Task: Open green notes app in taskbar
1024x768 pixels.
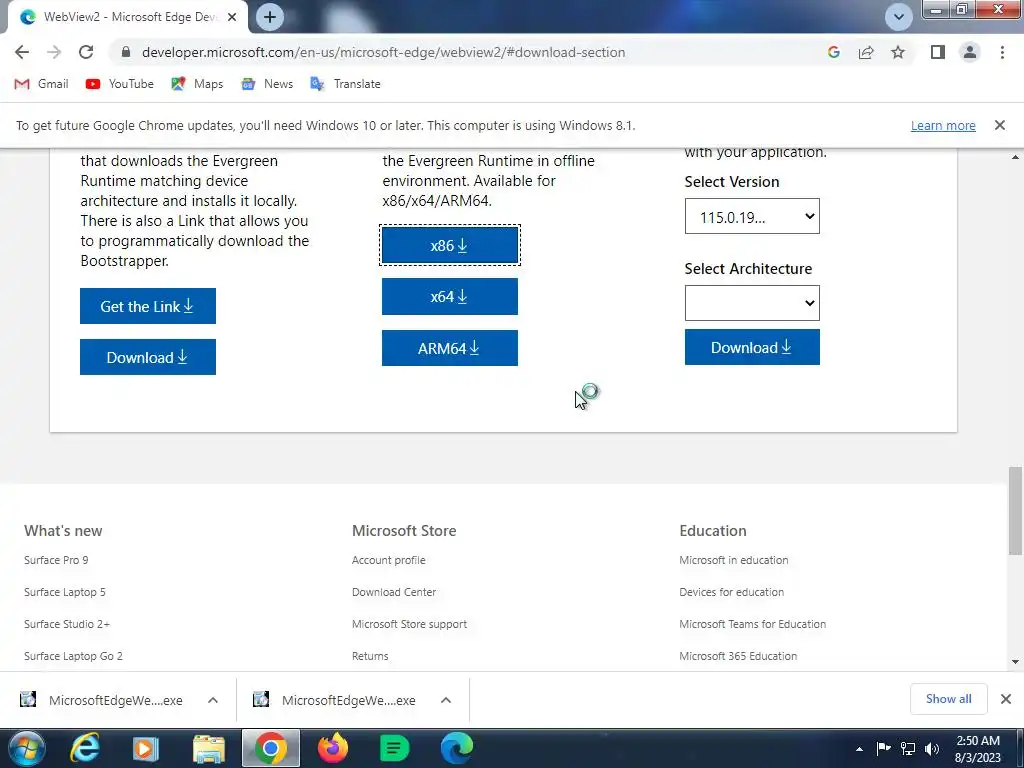Action: [x=394, y=749]
